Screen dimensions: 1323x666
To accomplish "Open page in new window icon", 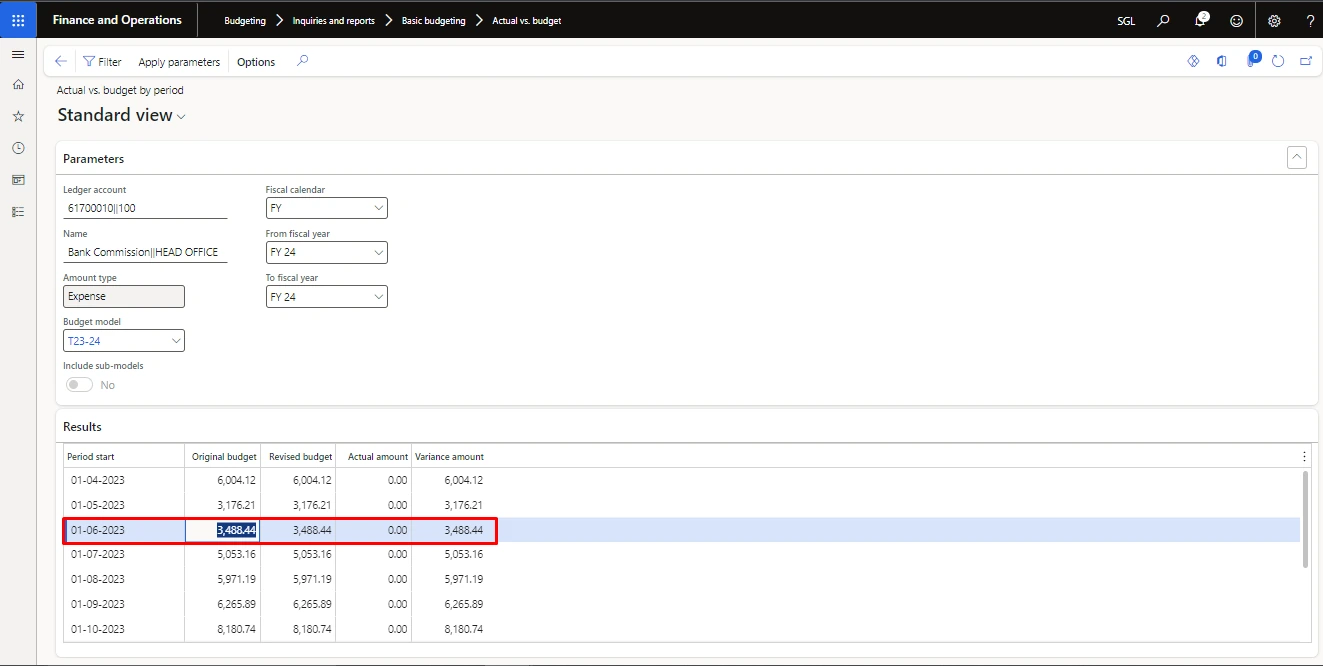I will pyautogui.click(x=1306, y=61).
